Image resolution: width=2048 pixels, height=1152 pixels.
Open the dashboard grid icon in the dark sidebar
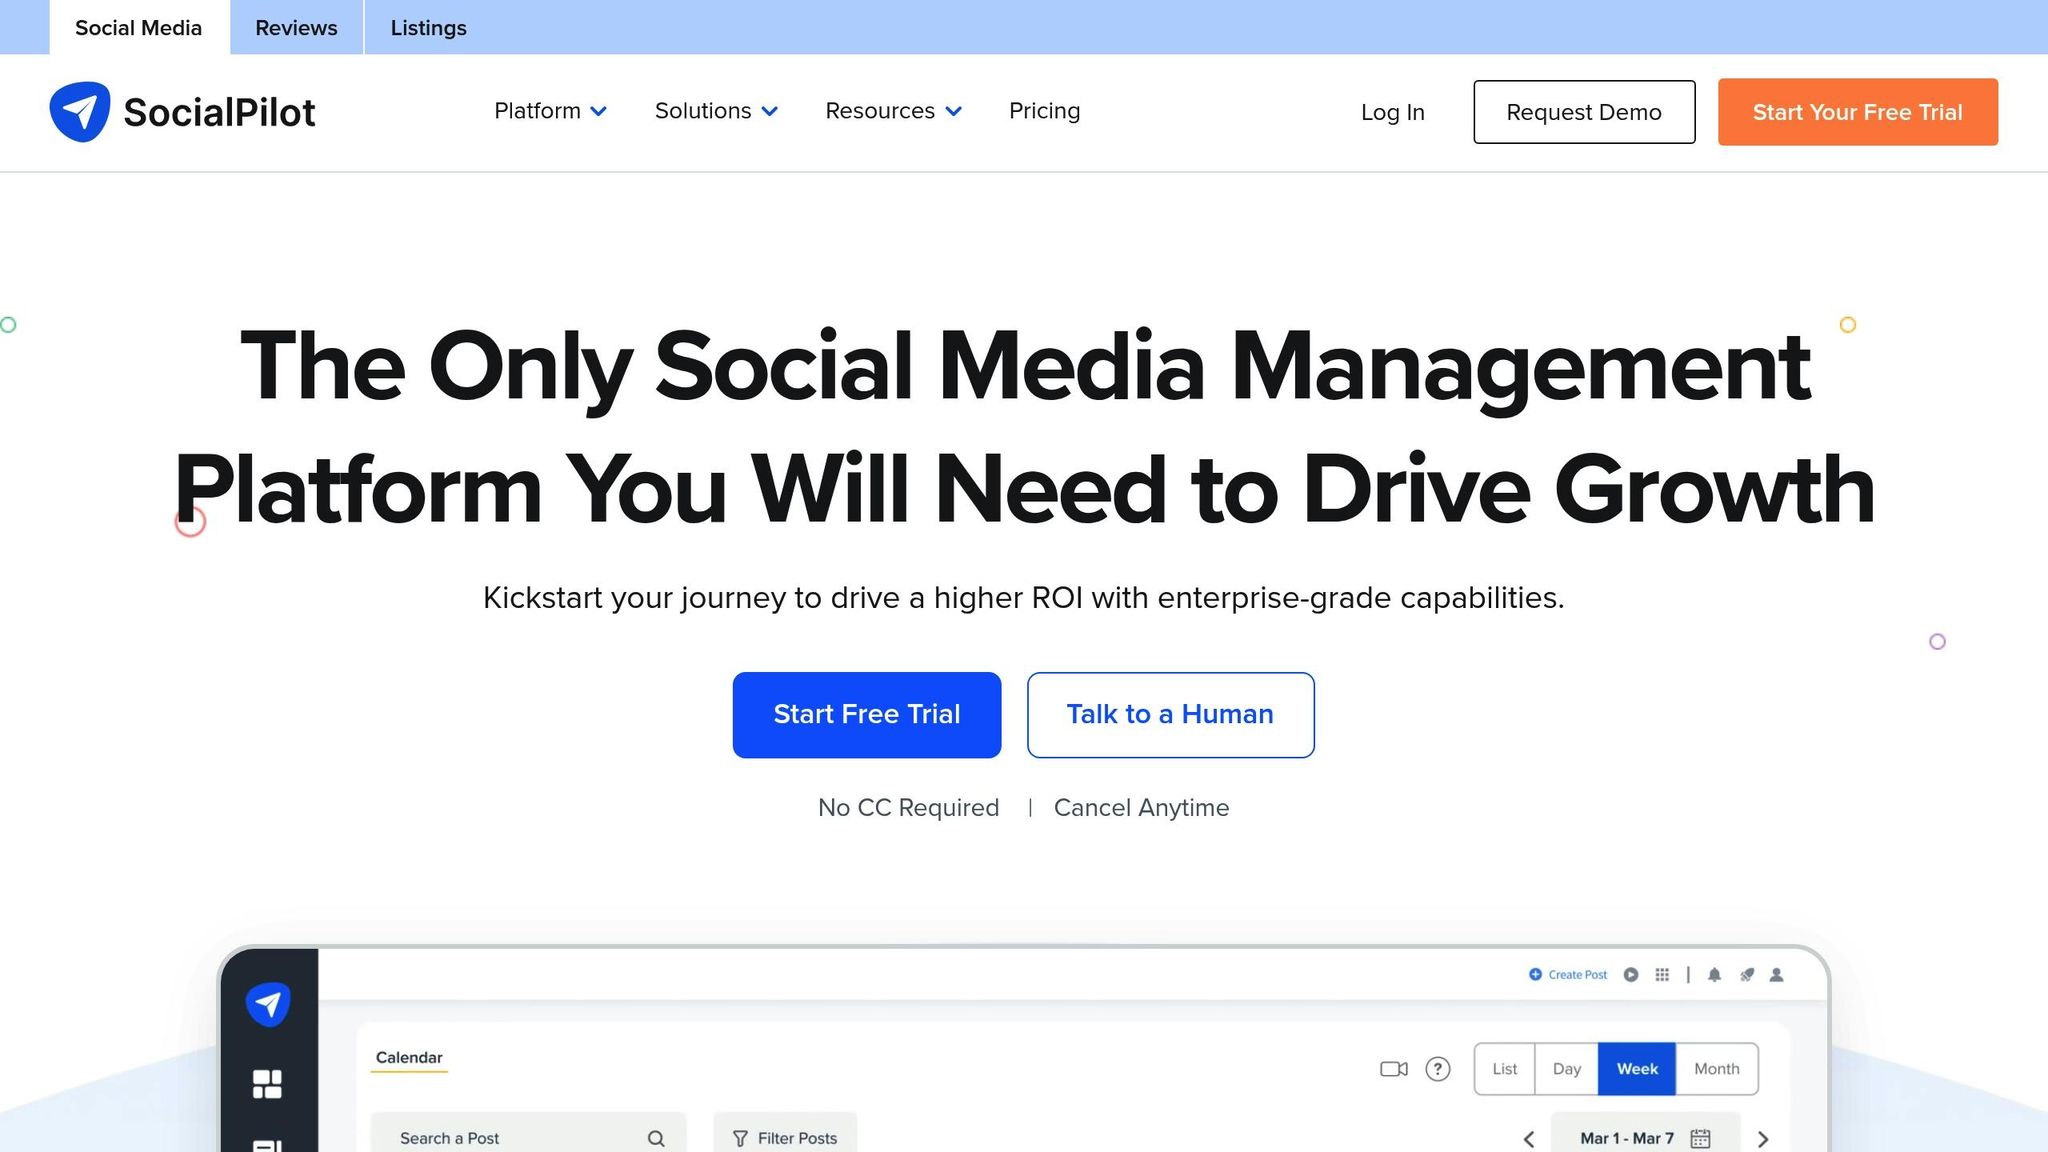pos(267,1083)
